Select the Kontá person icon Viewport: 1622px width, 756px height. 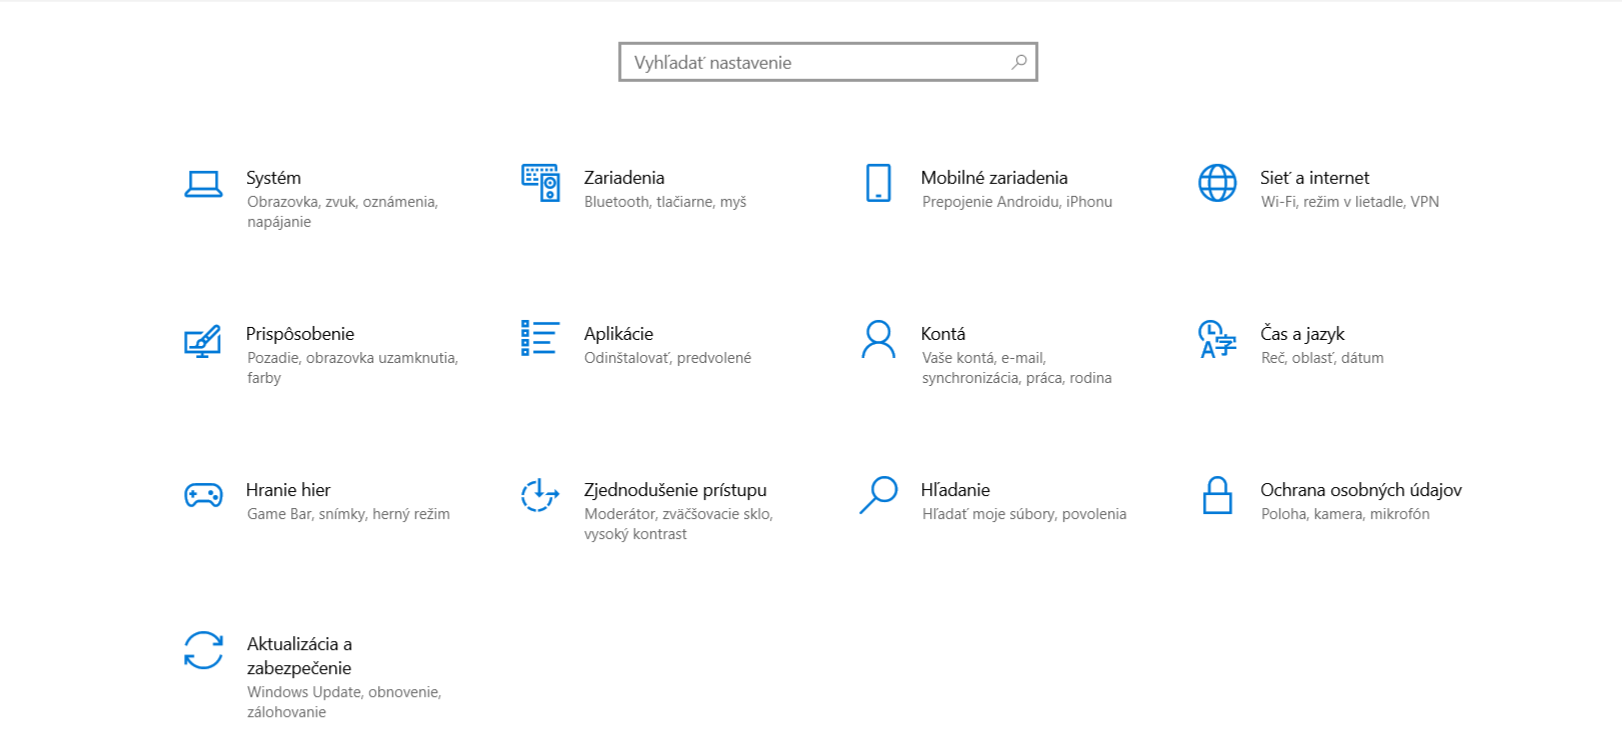click(x=878, y=339)
